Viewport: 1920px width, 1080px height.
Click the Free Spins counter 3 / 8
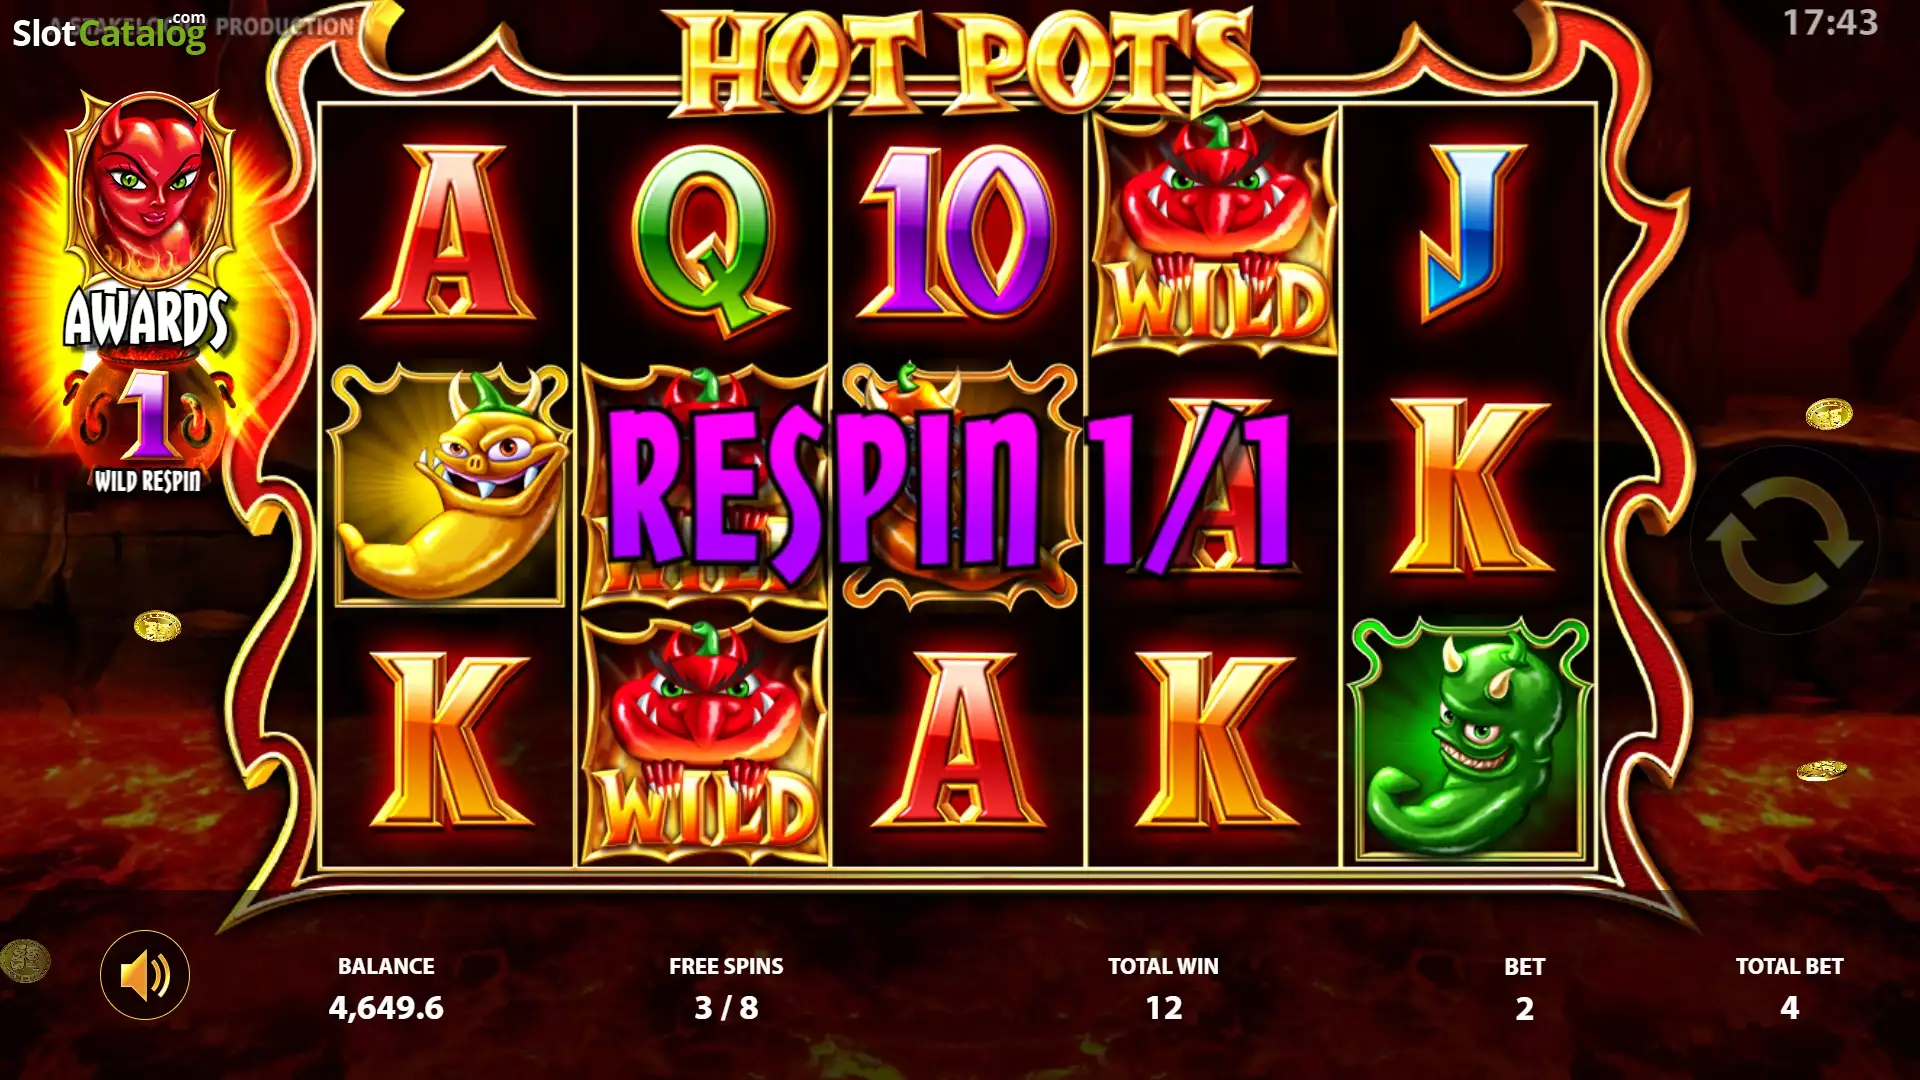click(726, 1008)
